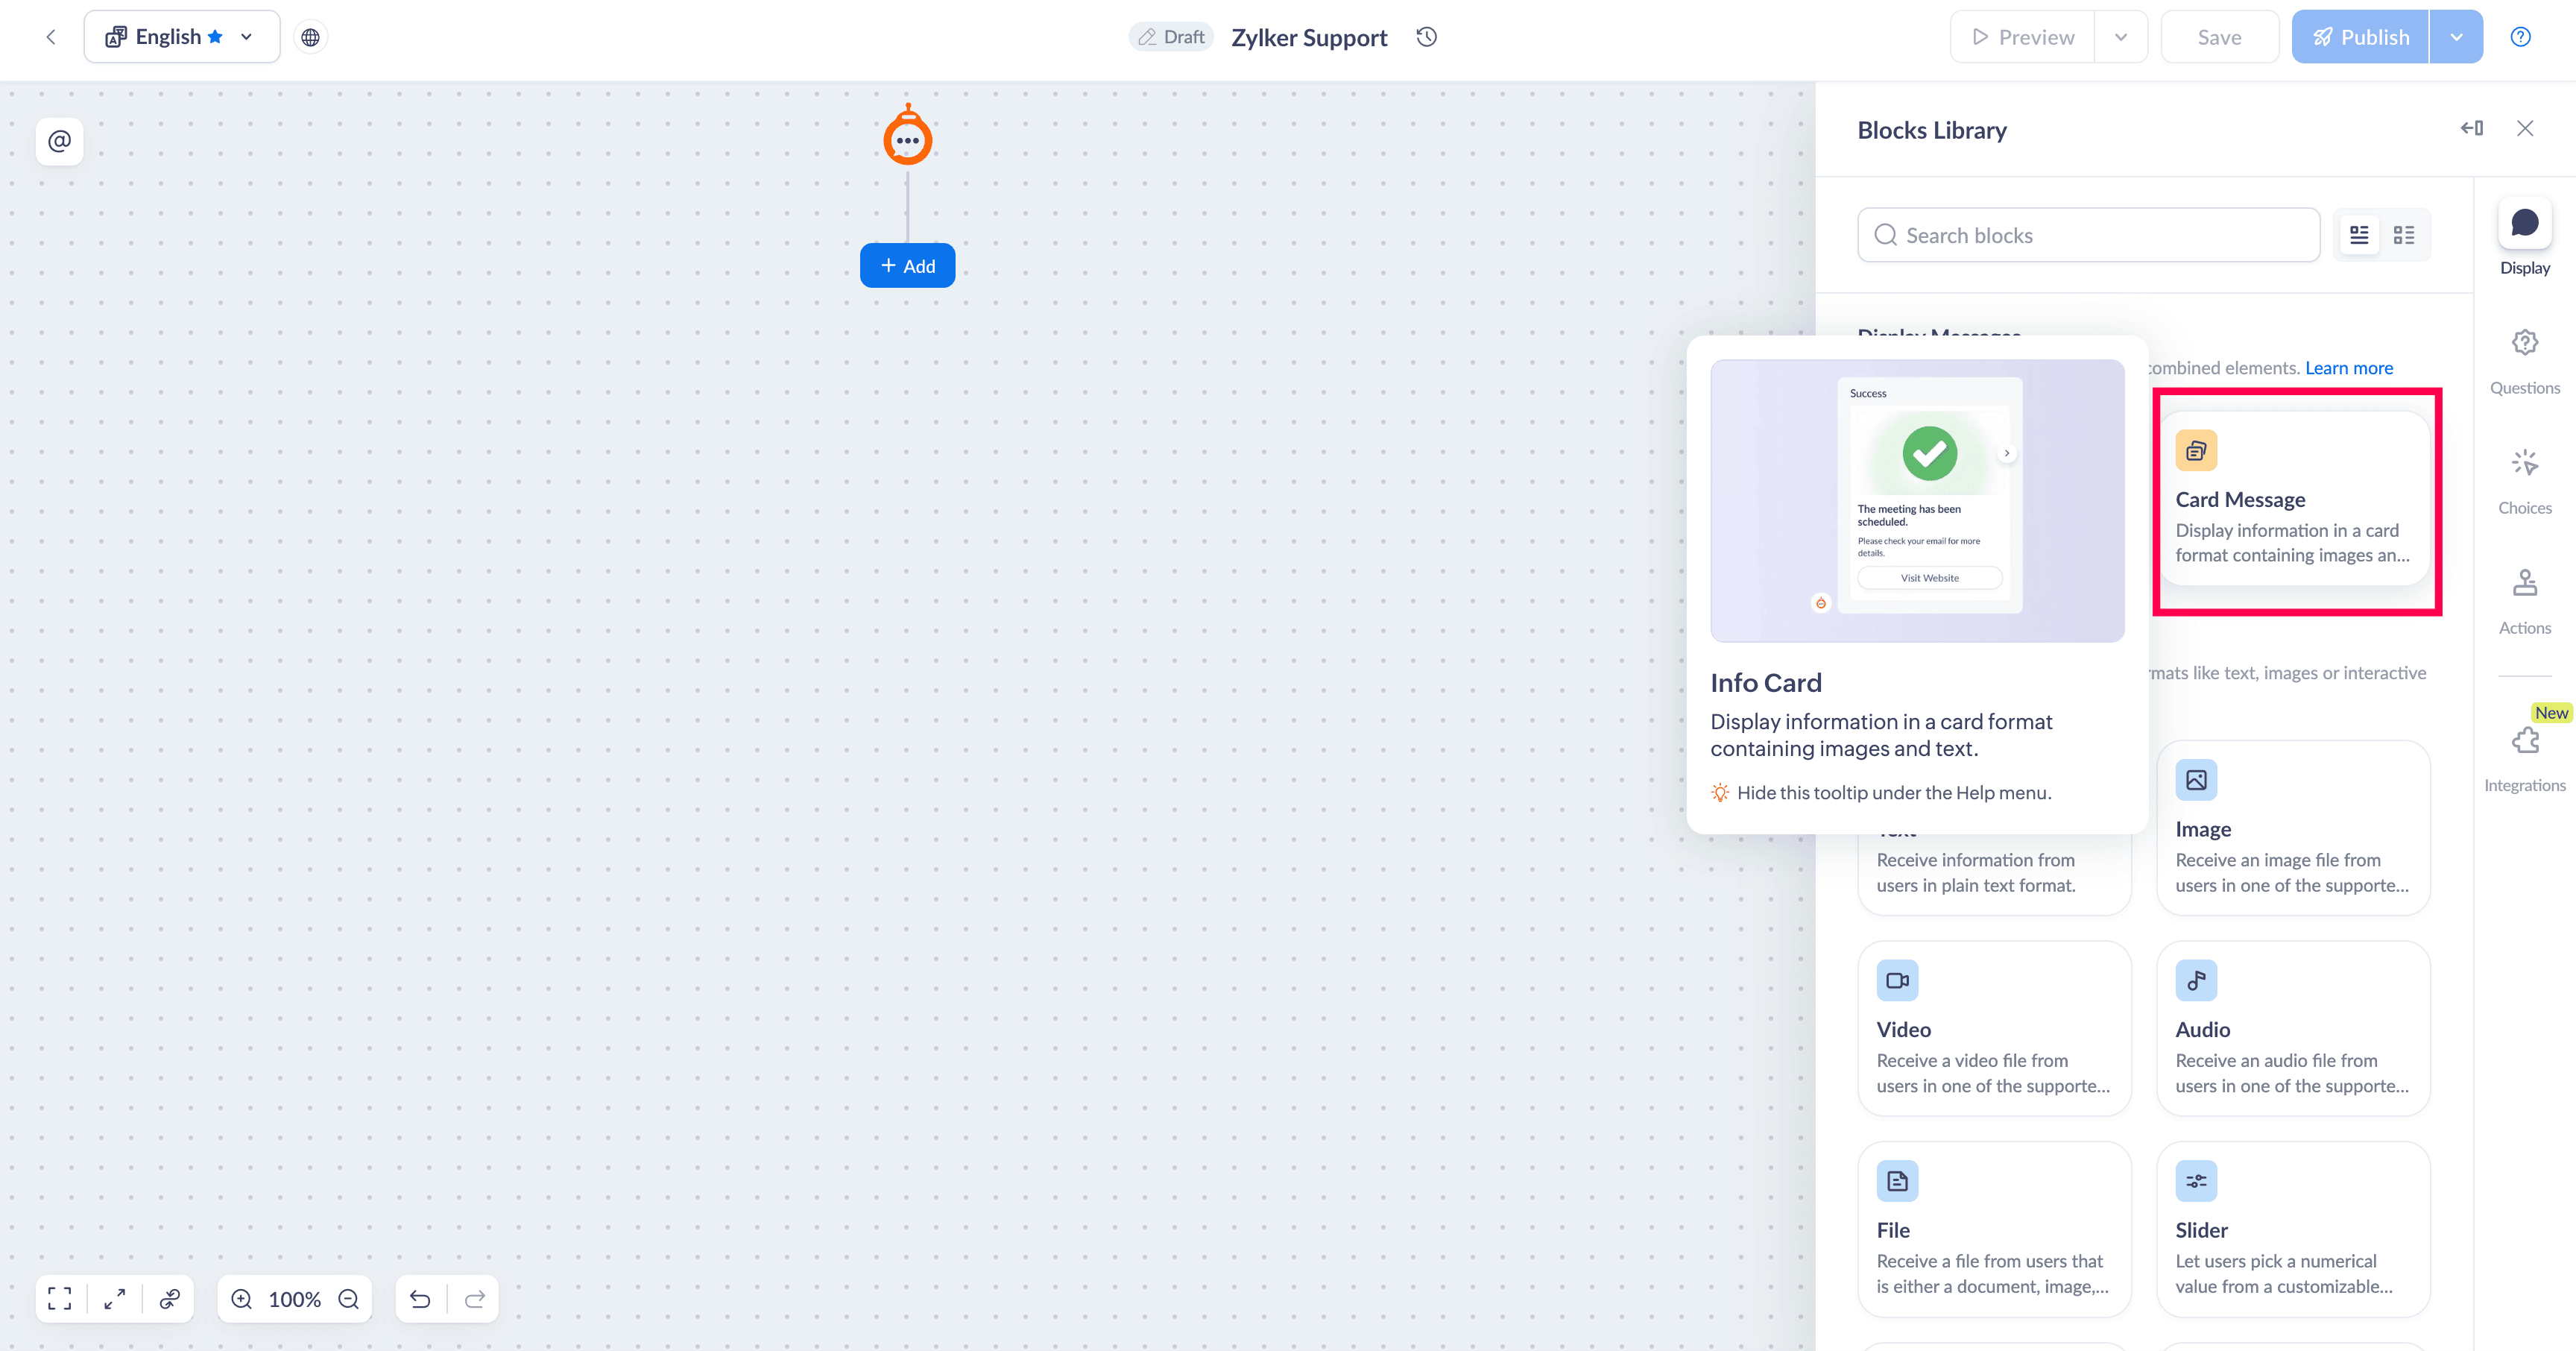
Task: Zoom in on the canvas
Action: pos(241,1298)
